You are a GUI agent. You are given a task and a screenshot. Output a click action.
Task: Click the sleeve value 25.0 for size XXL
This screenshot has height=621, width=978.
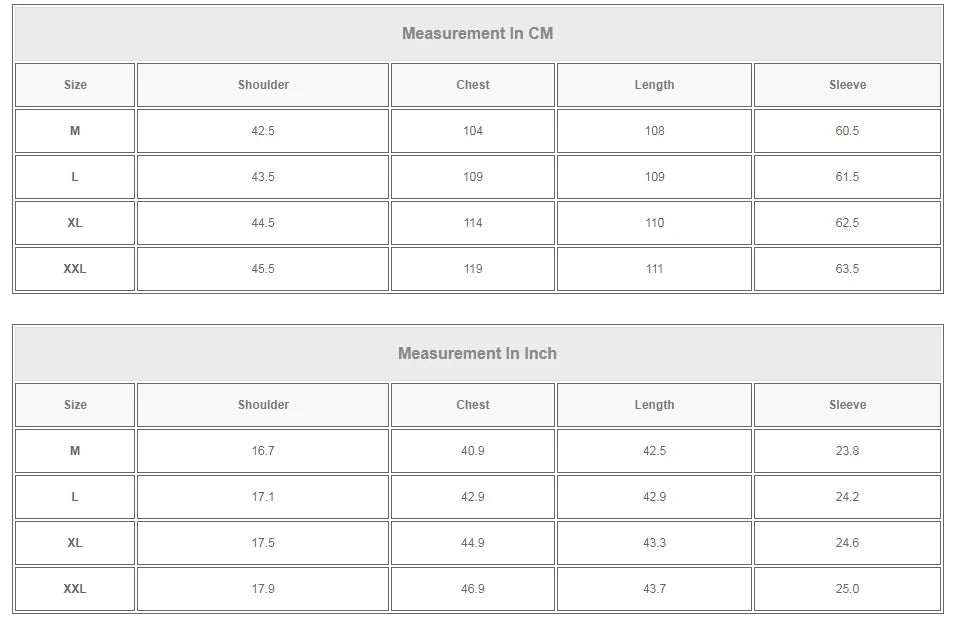click(x=847, y=589)
